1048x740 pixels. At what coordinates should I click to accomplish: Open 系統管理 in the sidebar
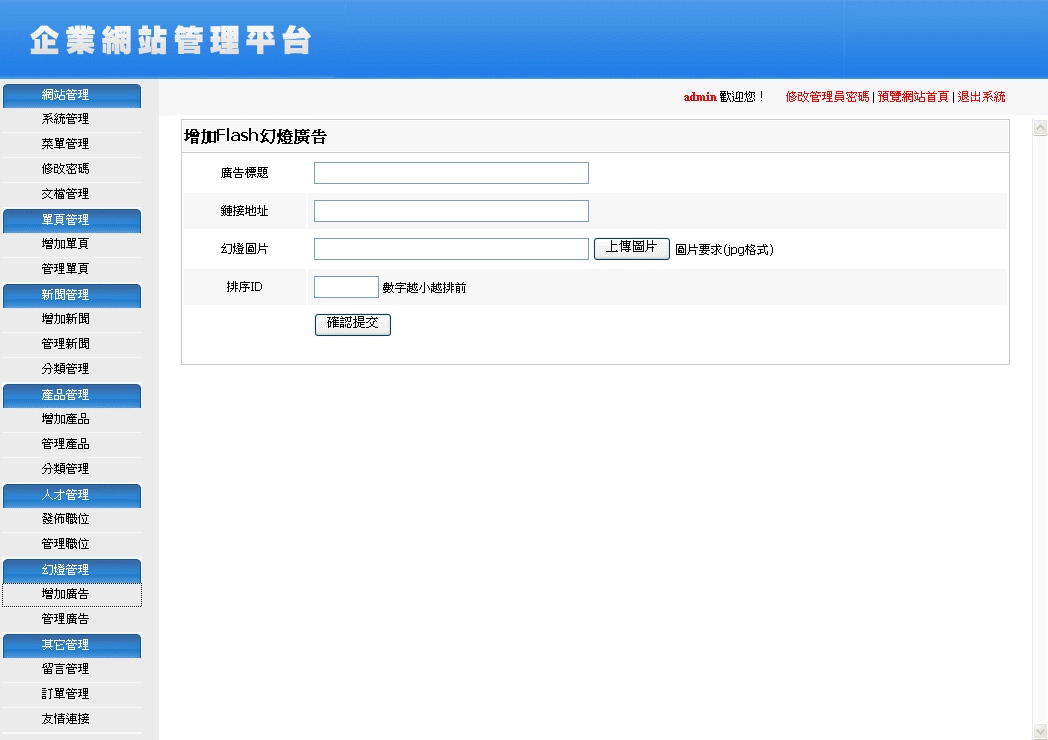[65, 119]
